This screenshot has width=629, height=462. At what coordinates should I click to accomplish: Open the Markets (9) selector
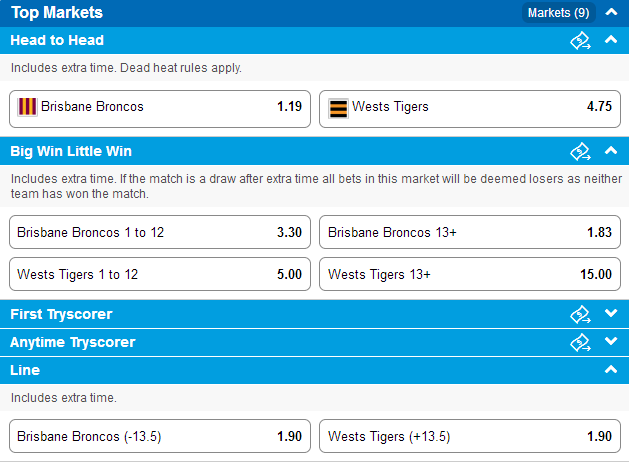click(x=558, y=13)
